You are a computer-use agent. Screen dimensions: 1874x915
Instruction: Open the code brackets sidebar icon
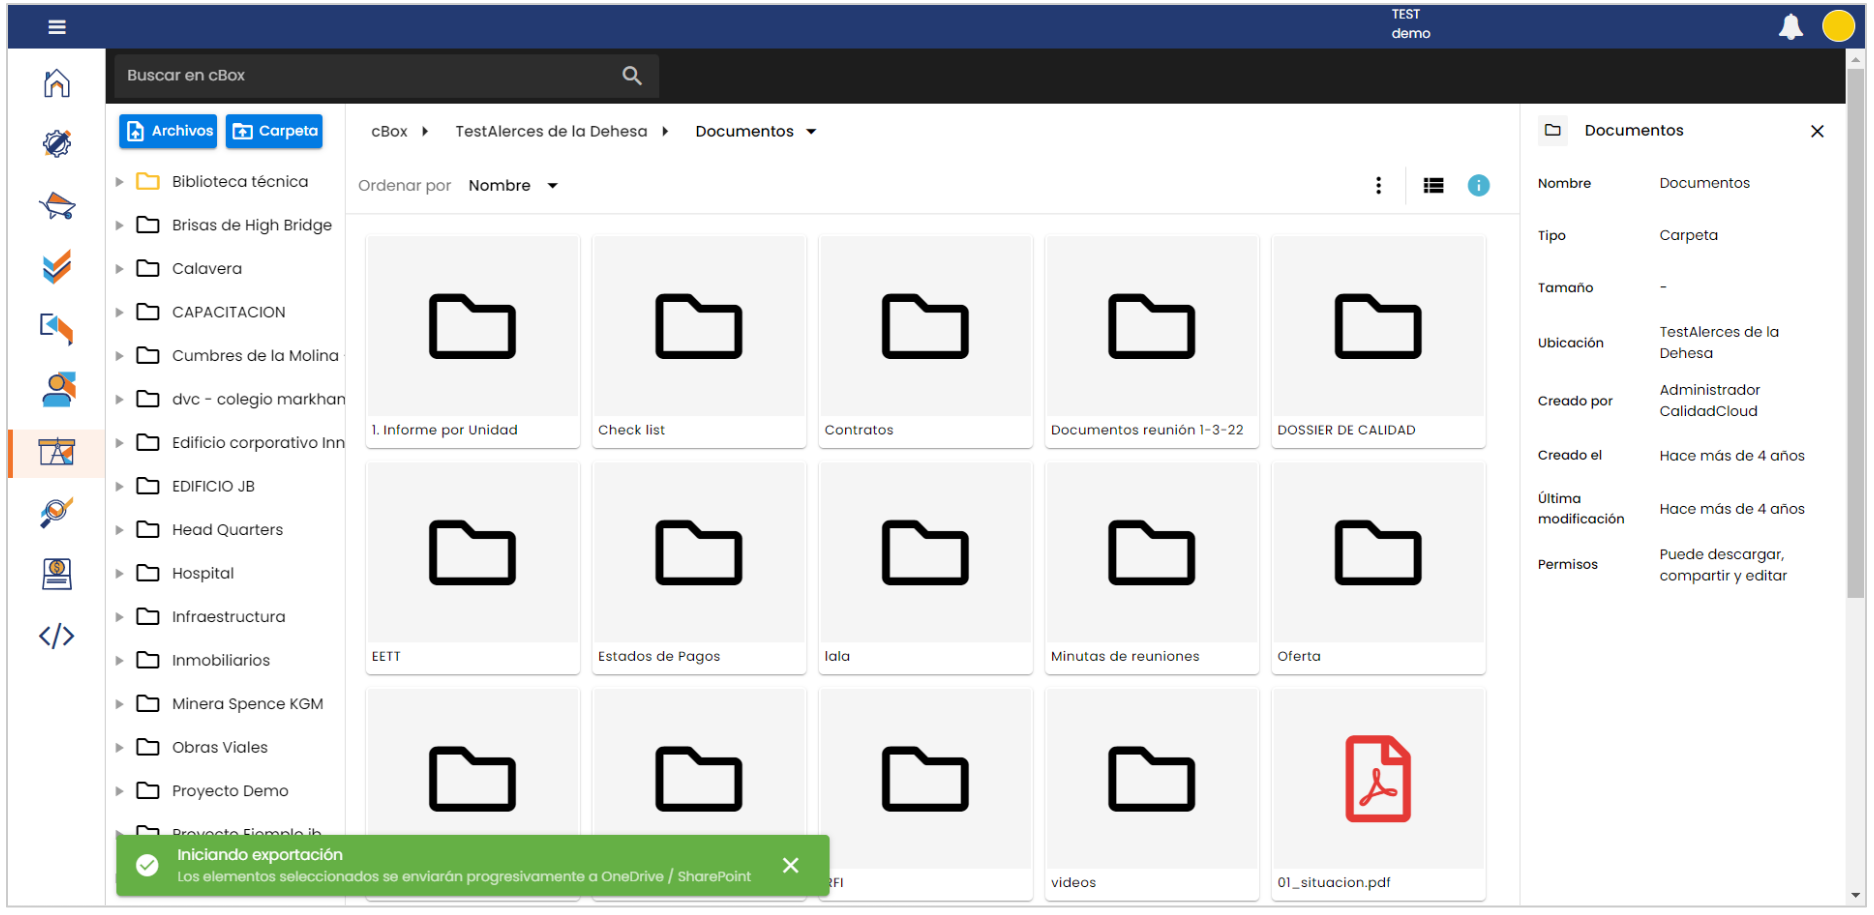[x=57, y=636]
